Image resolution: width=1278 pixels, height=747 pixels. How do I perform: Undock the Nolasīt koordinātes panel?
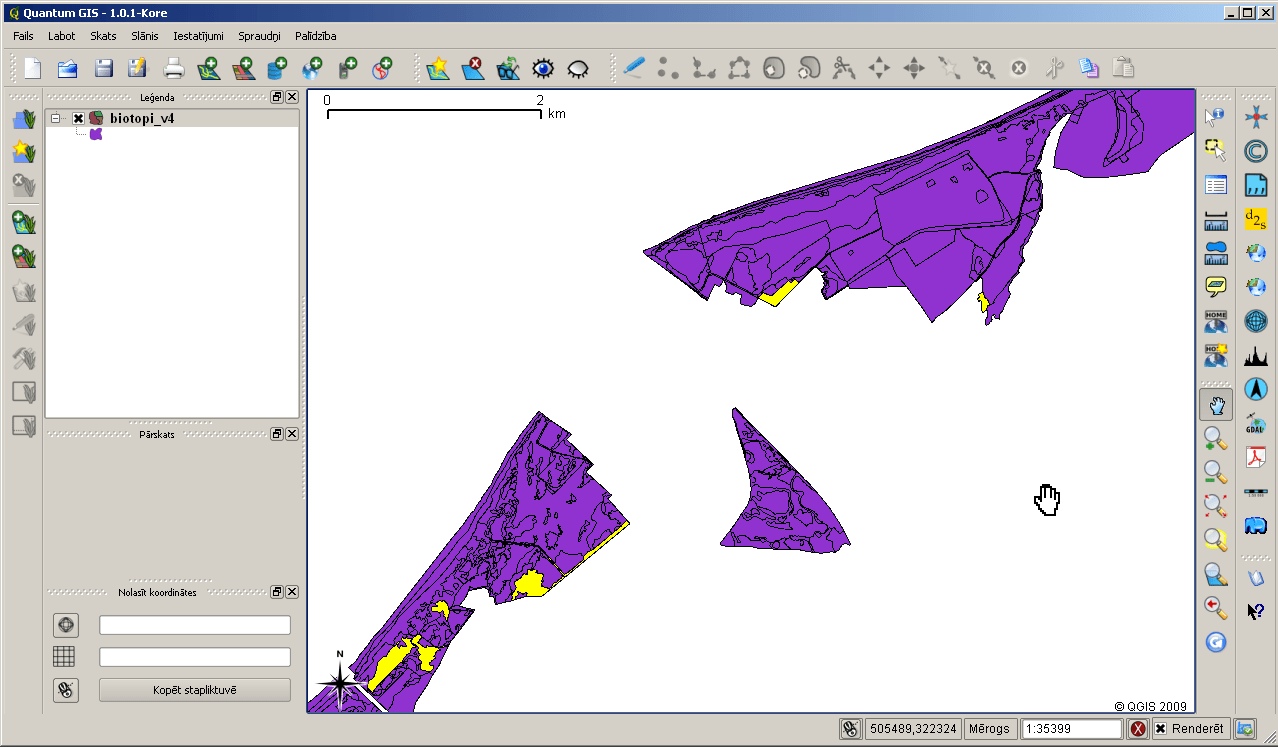277,592
